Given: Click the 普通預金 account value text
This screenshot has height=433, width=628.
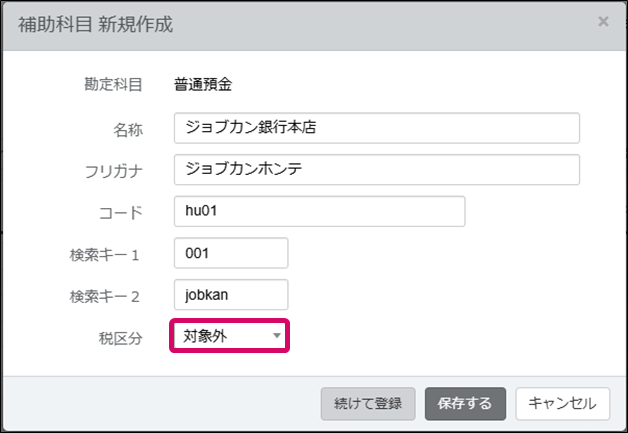Looking at the screenshot, I should pyautogui.click(x=203, y=84).
